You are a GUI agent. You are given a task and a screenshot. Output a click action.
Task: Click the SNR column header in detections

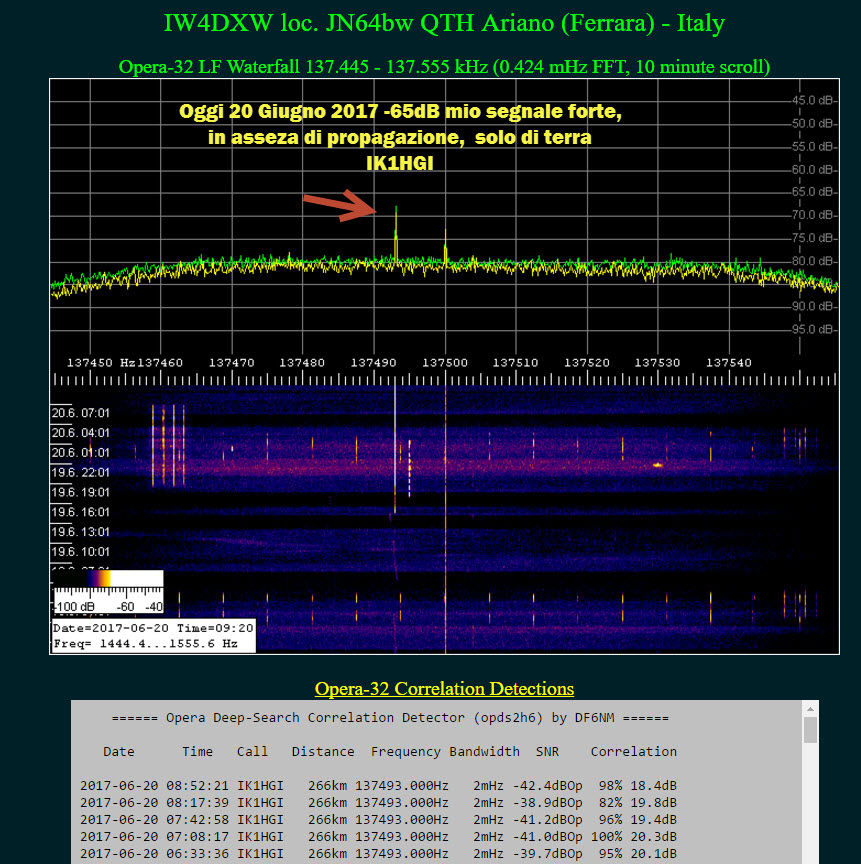point(547,752)
